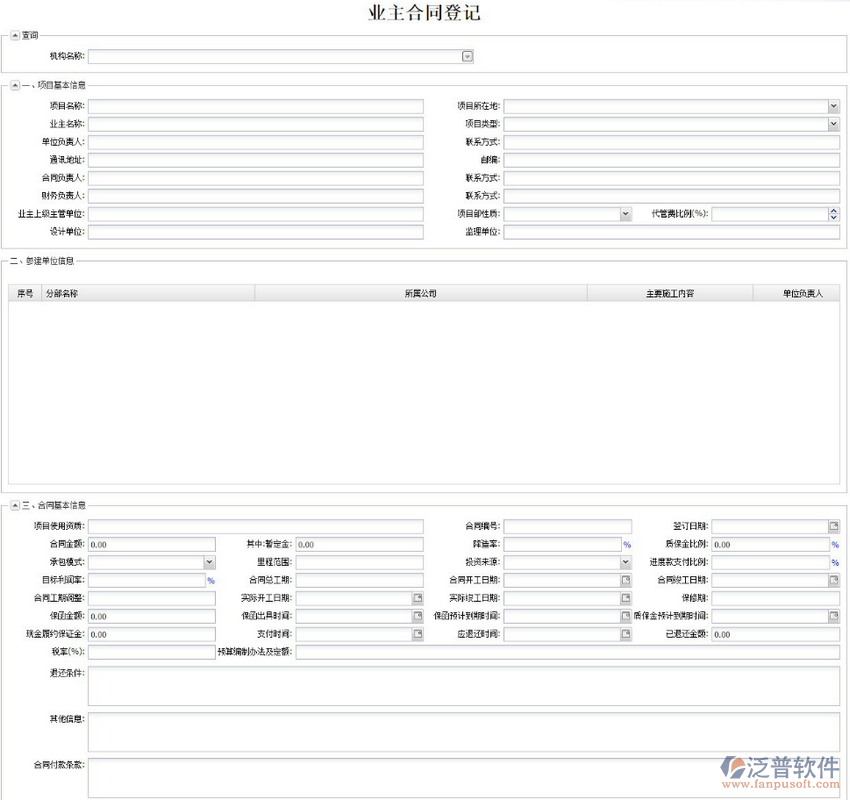
Task: Click the 监理单位 input field
Action: click(x=672, y=232)
